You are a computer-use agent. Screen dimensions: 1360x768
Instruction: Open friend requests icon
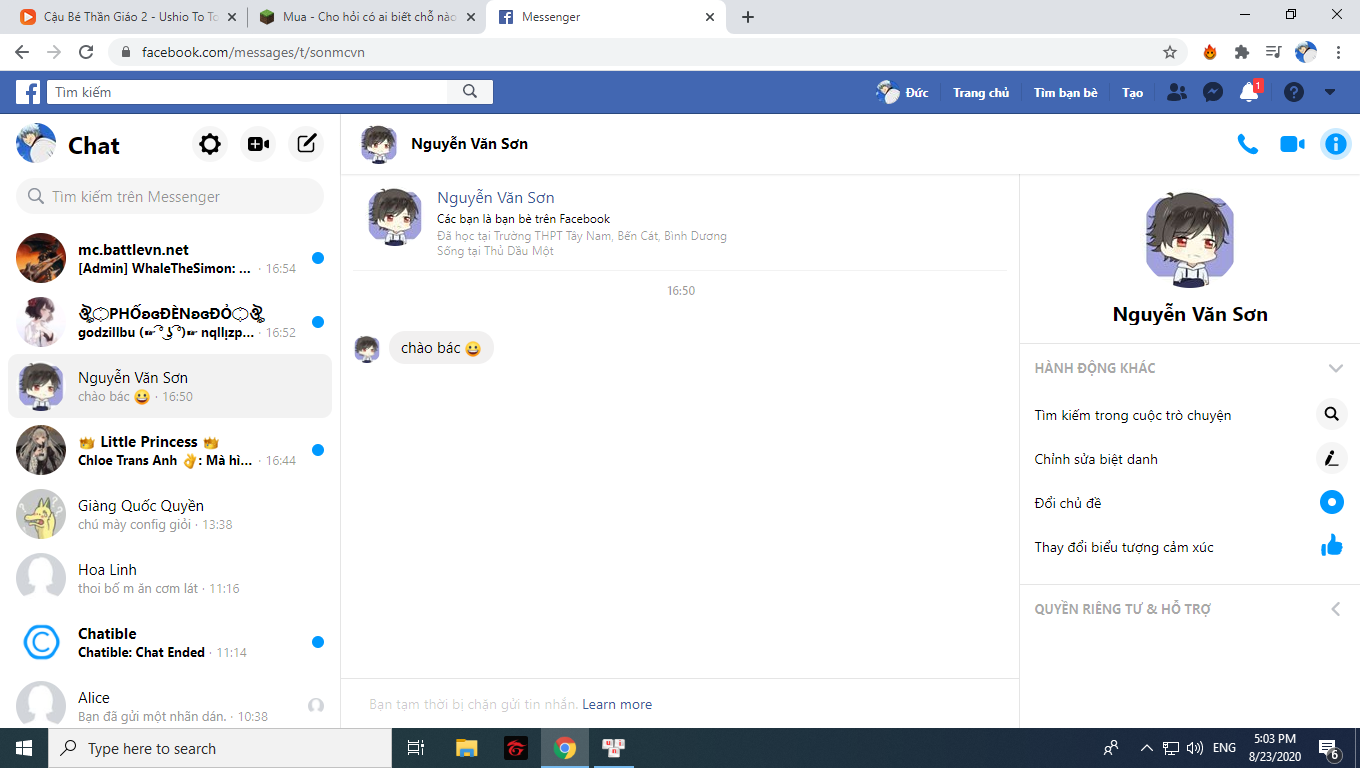tap(1177, 92)
